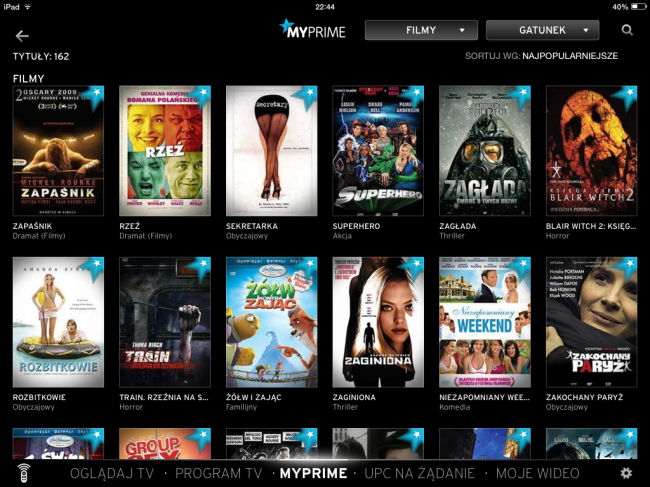Select the ZAGINIONA title text
This screenshot has height=487, width=650.
(x=354, y=397)
